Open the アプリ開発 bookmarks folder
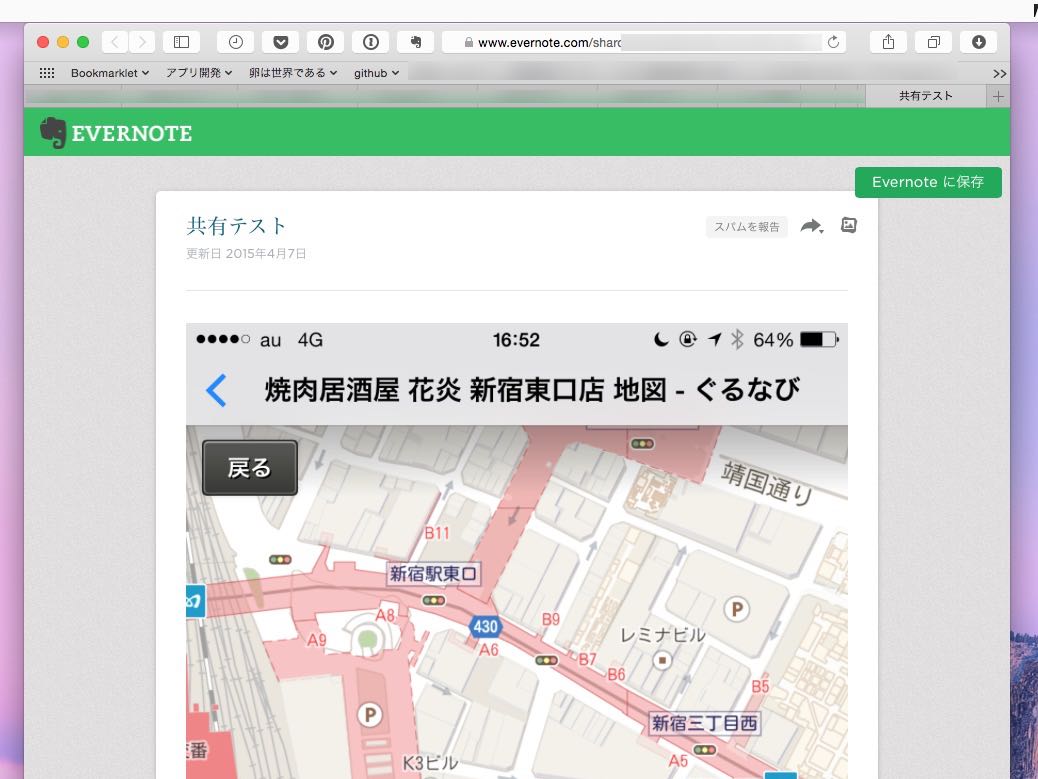 pos(199,73)
